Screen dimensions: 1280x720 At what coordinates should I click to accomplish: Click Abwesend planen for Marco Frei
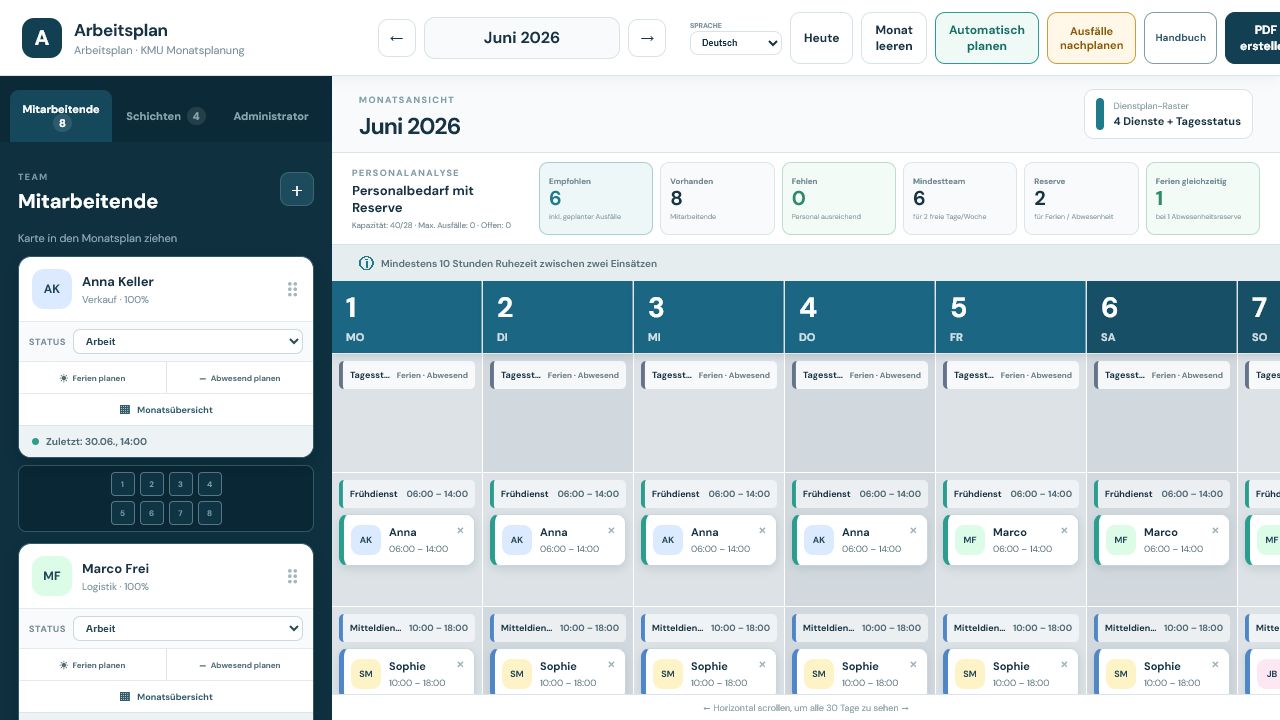point(240,665)
